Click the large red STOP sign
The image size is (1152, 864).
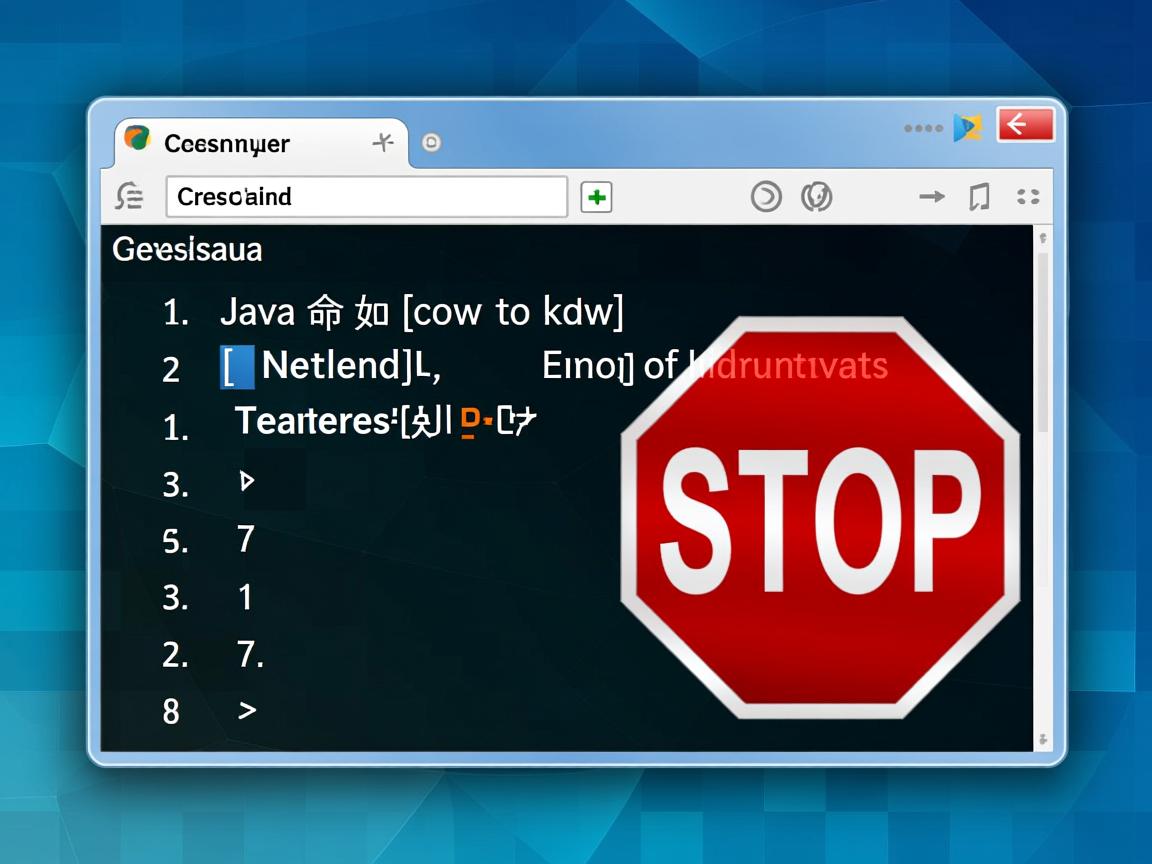click(820, 517)
